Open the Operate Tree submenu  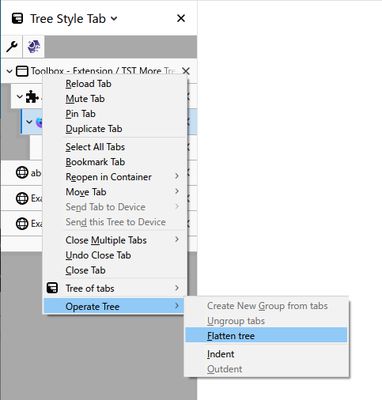115,307
